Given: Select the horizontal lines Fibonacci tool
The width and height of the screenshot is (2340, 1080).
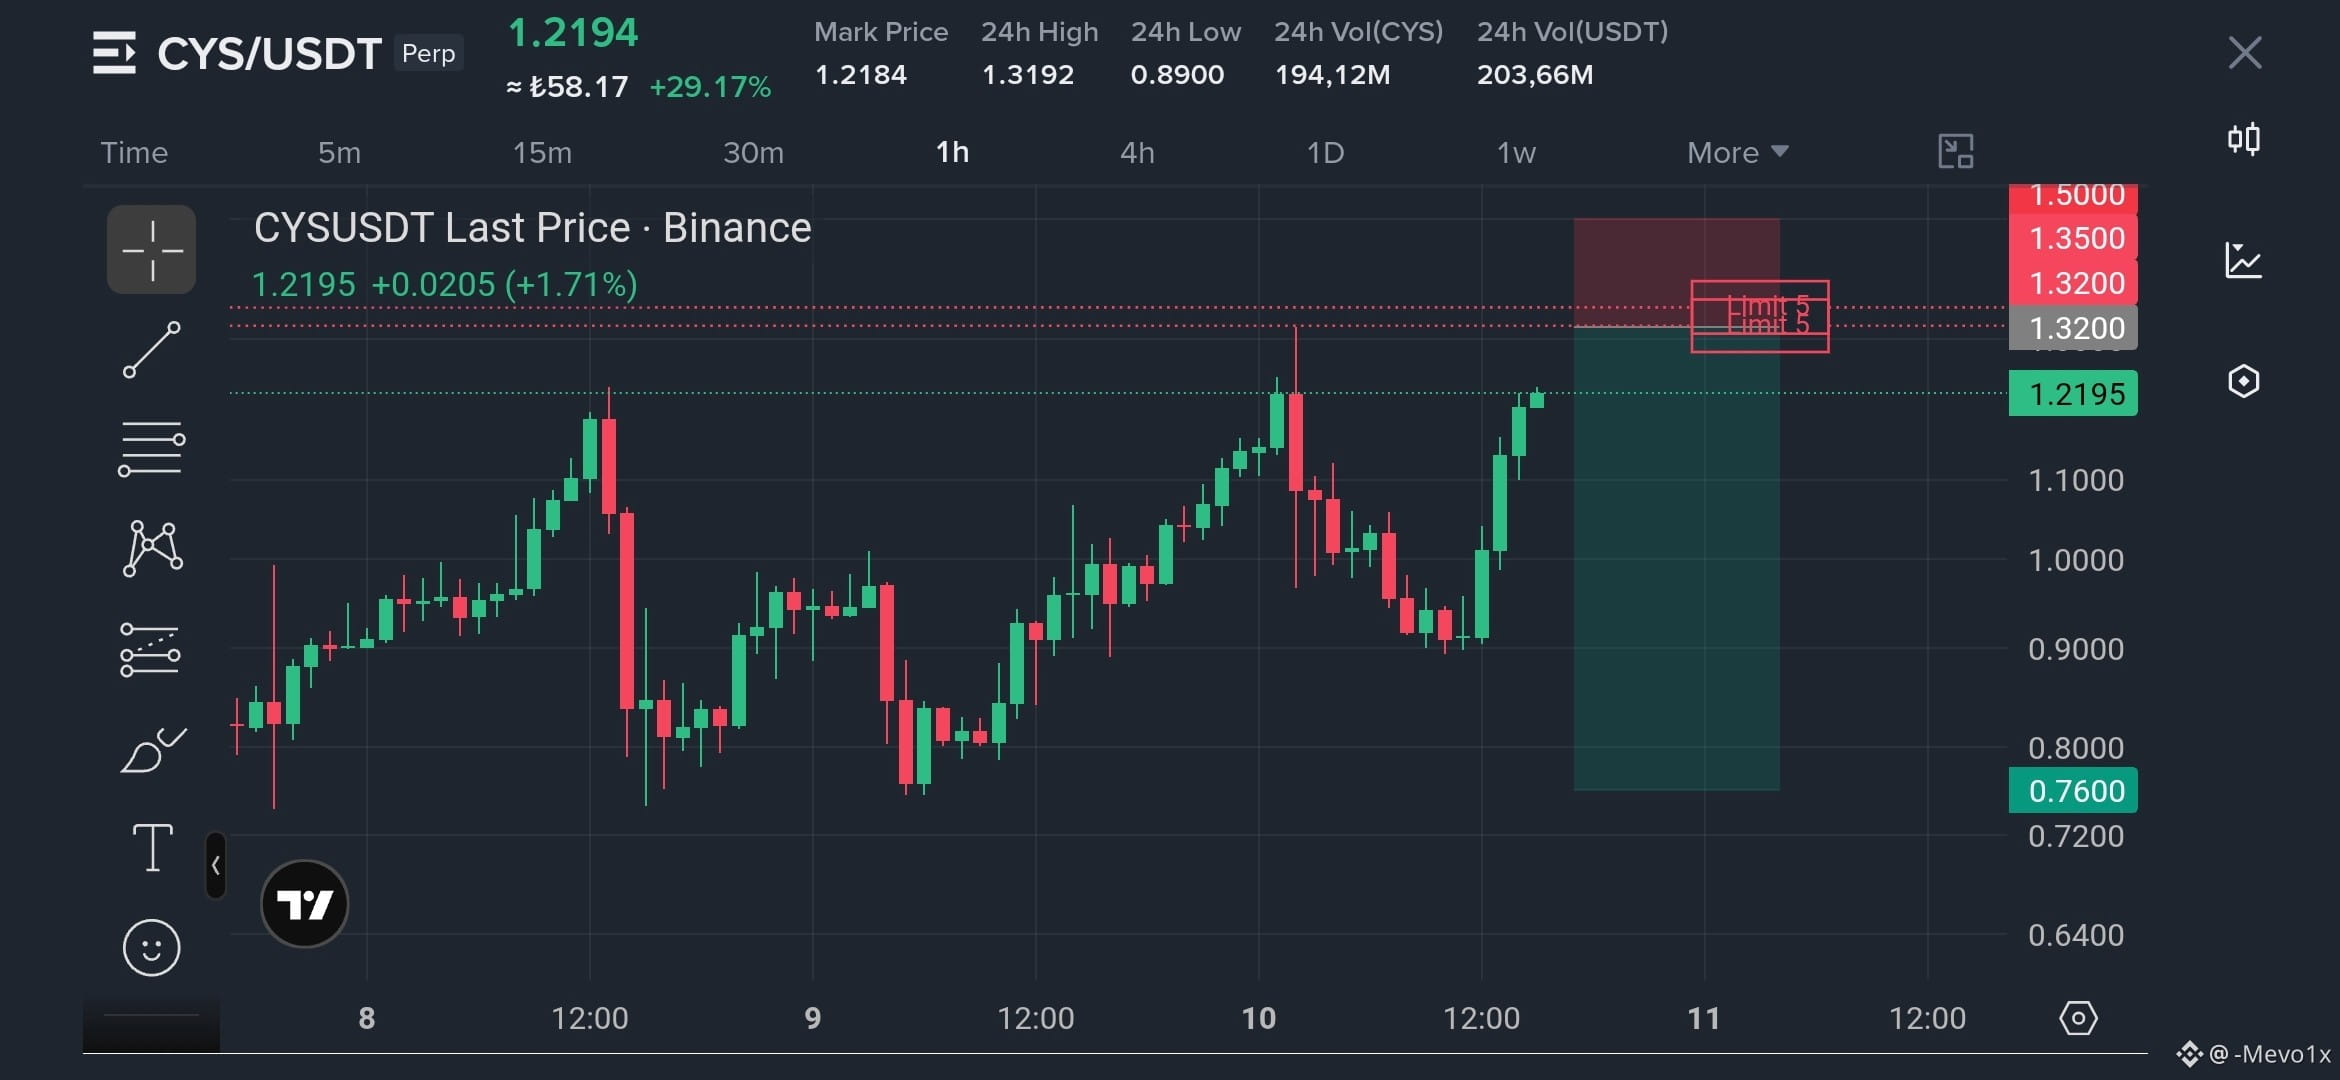Looking at the screenshot, I should [152, 449].
